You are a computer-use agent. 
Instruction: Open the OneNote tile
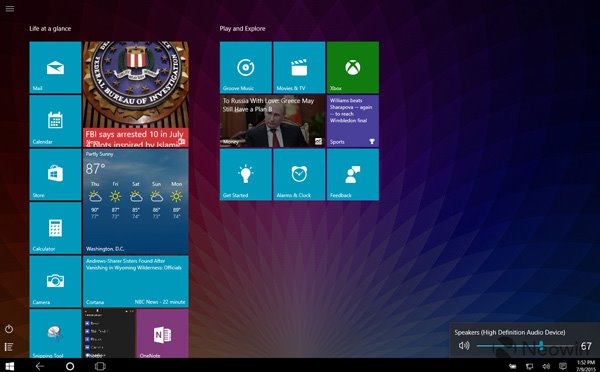click(162, 334)
